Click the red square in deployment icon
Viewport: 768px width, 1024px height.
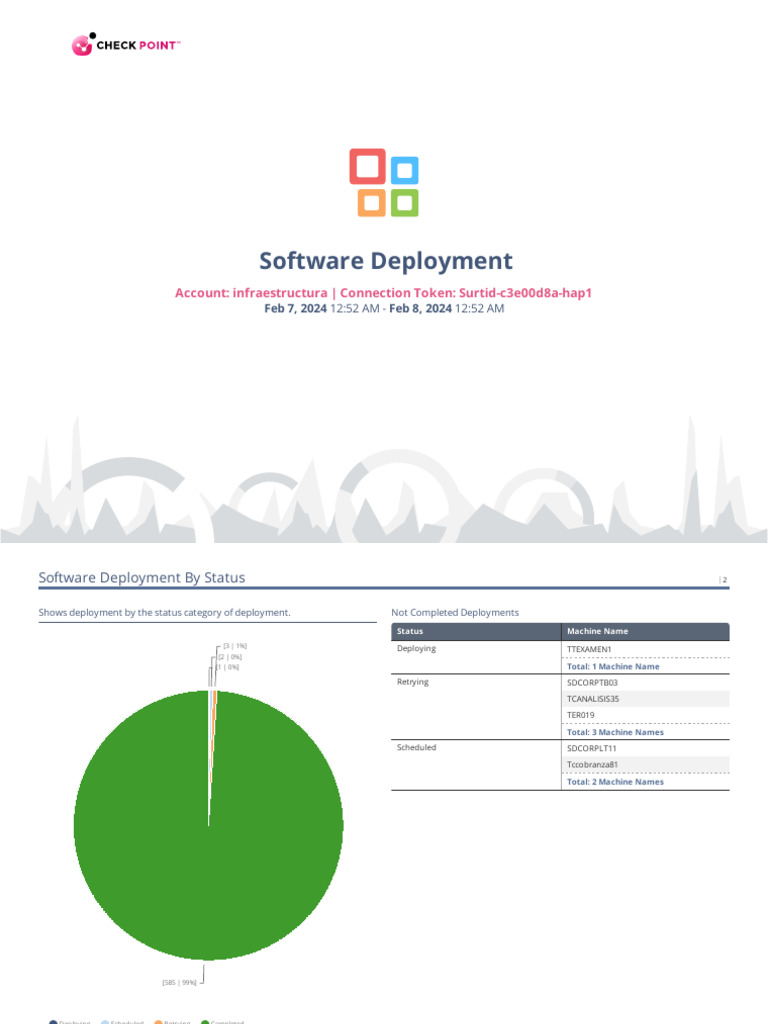click(x=367, y=167)
